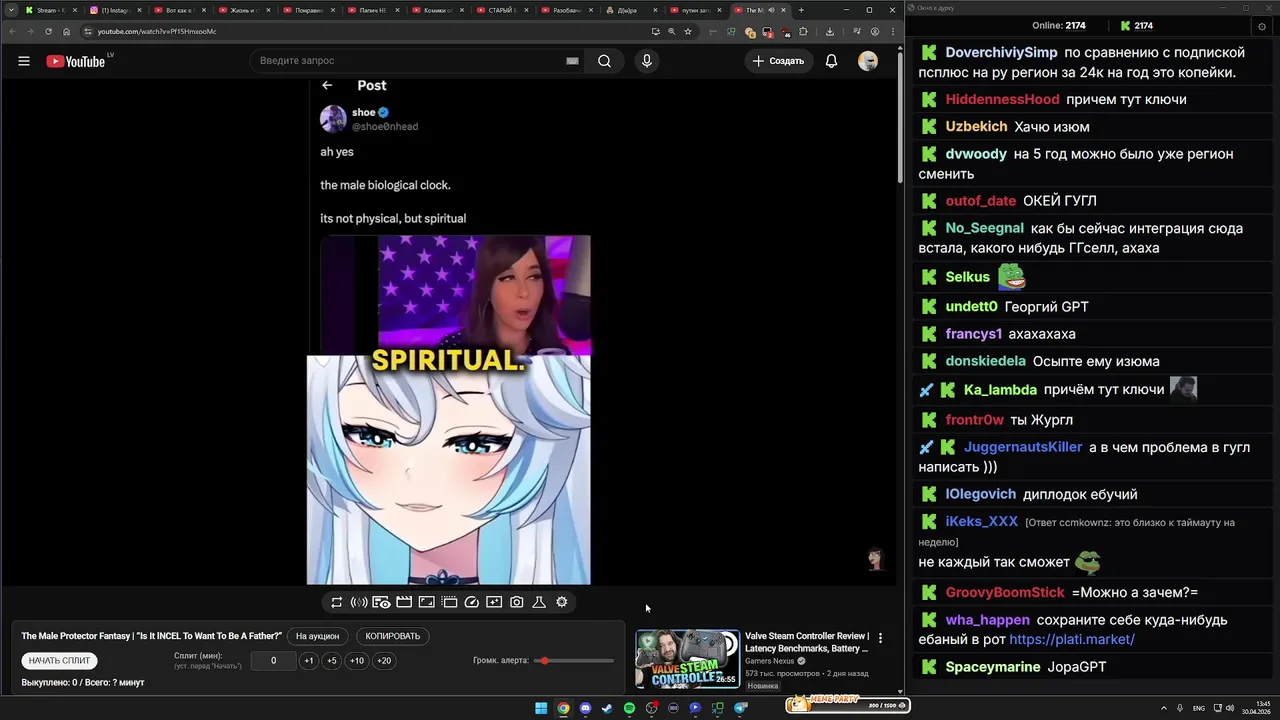Click username DoverchiviySimp in chat
Viewport: 1280px width, 720px height.
pyautogui.click(x=1001, y=53)
